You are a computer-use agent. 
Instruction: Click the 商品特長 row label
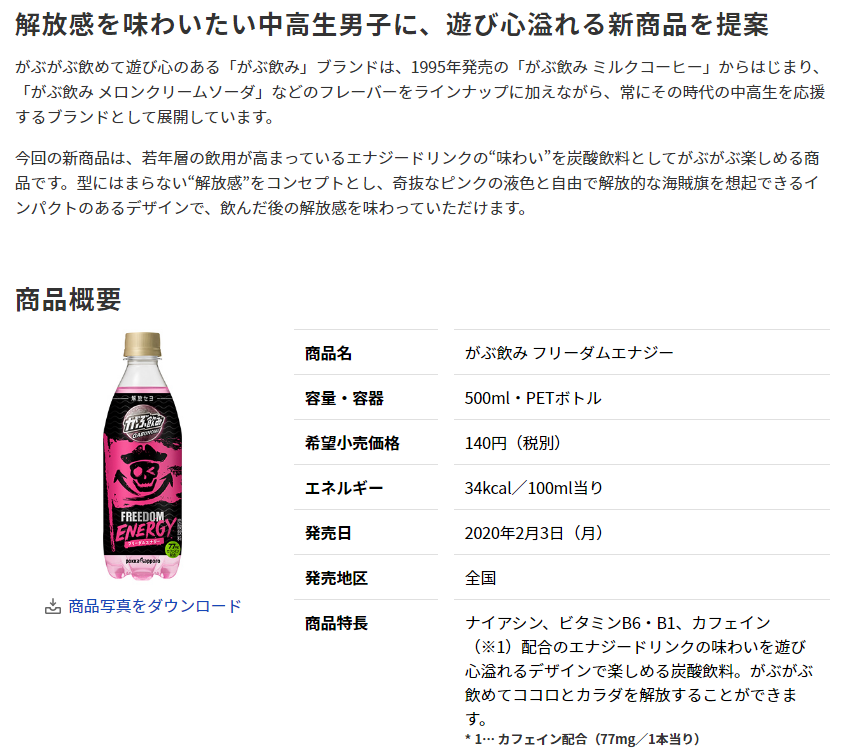click(336, 623)
